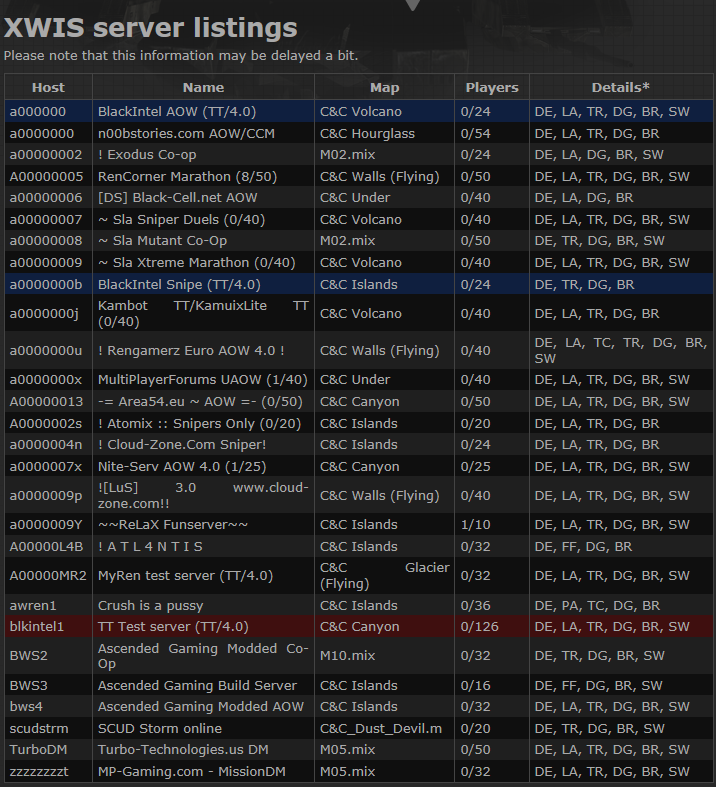Click the Details* column header

point(620,87)
